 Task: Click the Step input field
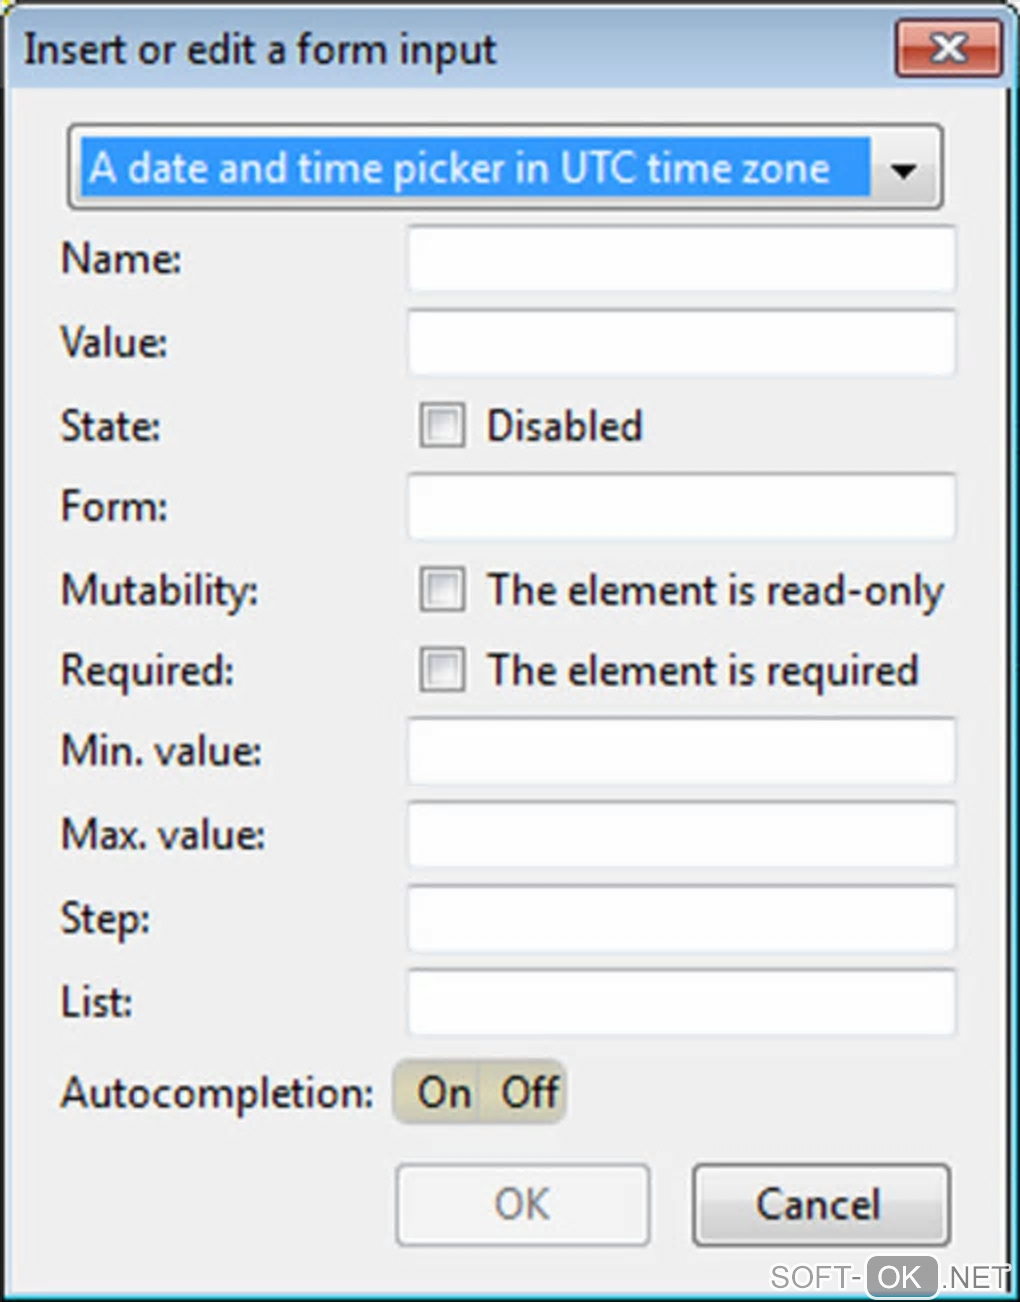[681, 918]
